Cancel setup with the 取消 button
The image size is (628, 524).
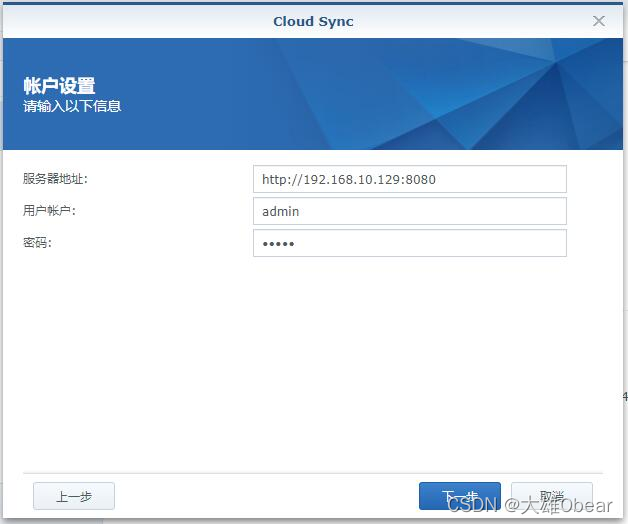552,496
